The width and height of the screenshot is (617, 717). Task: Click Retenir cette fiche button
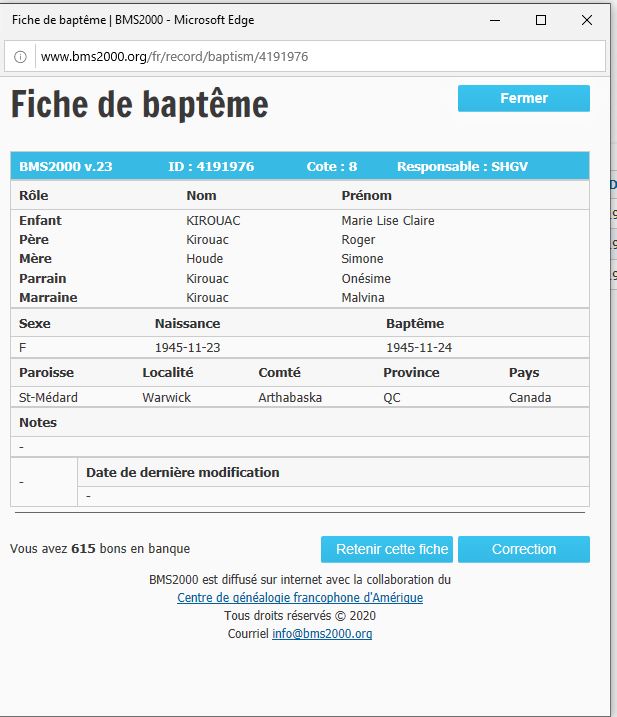[x=387, y=549]
